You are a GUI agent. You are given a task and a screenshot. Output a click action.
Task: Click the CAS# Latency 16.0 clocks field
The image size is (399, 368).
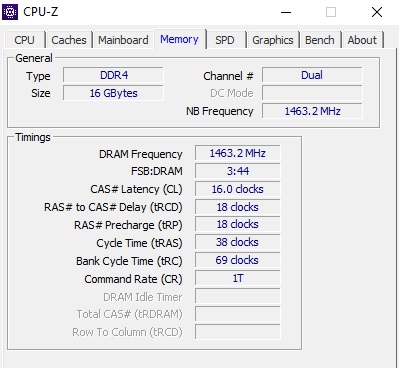237,189
